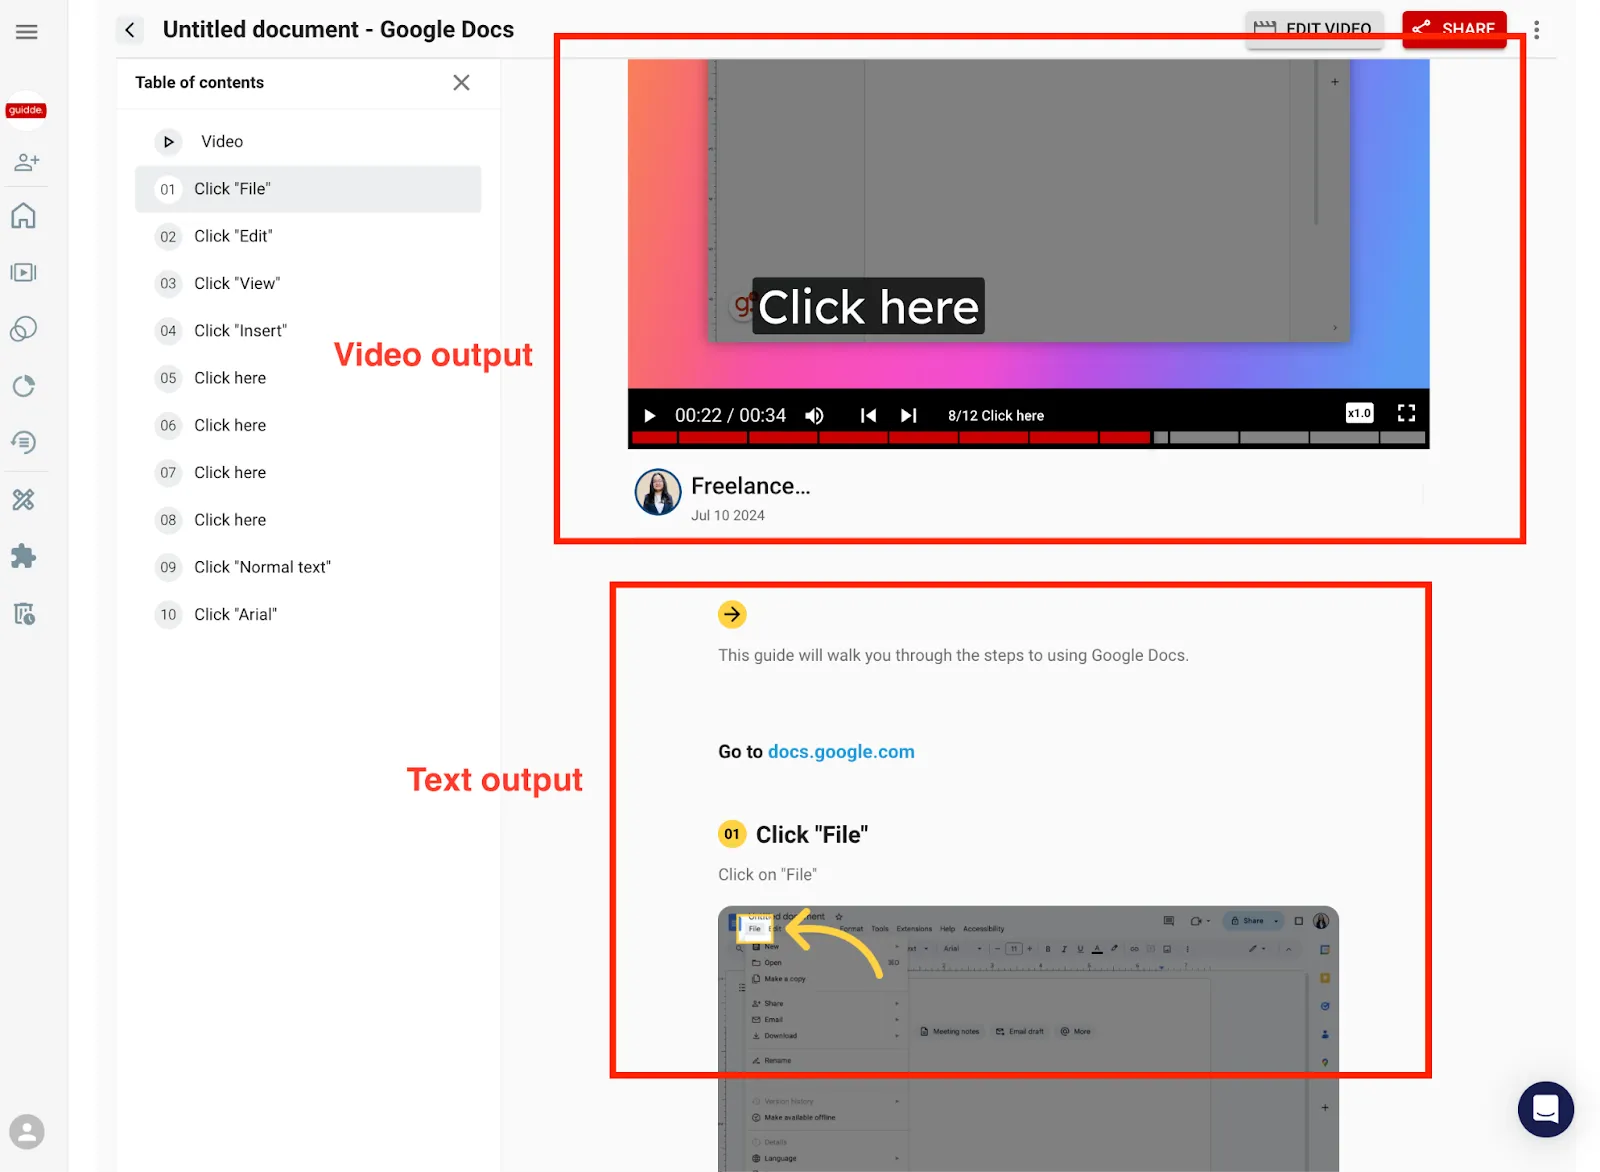Open the trash history sidebar icon
This screenshot has height=1172, width=1600.
25,613
